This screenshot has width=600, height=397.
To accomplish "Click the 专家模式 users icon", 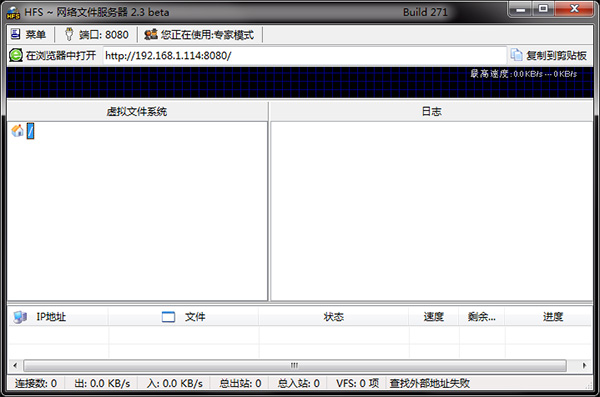I will (151, 34).
